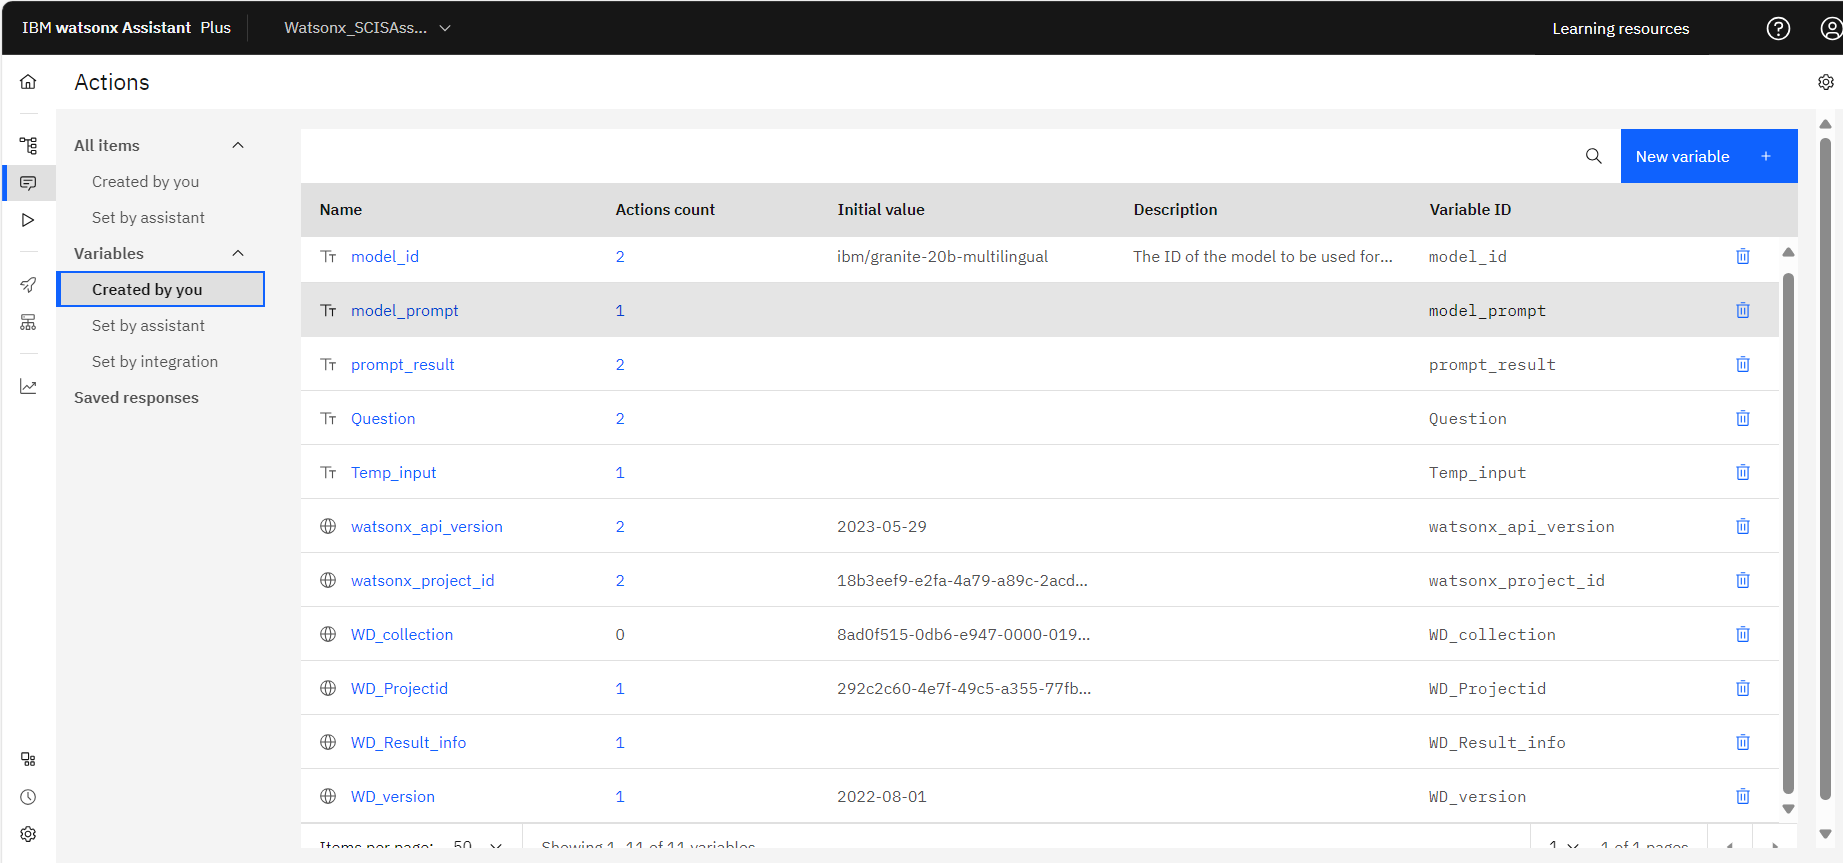Open Saved responses section
This screenshot has width=1843, height=863.
(x=136, y=397)
